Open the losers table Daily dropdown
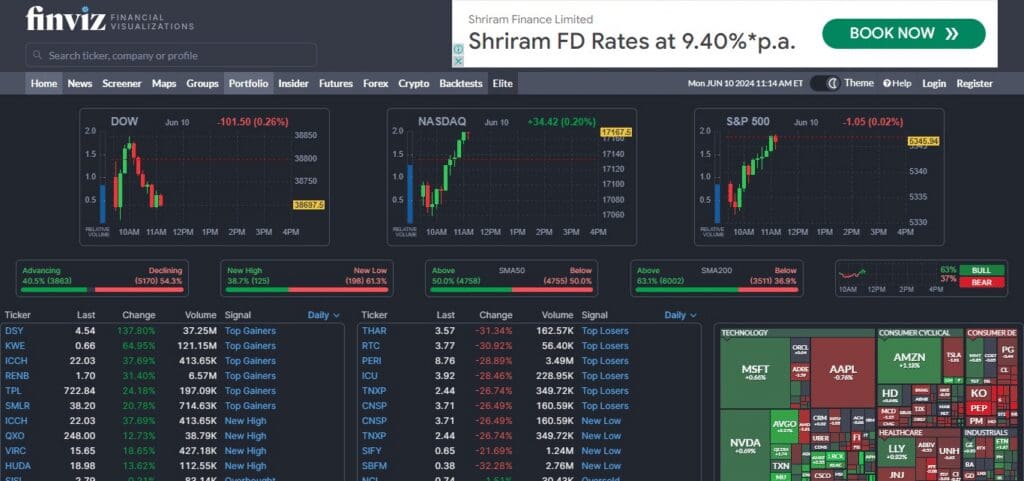1024x481 pixels. (680, 315)
